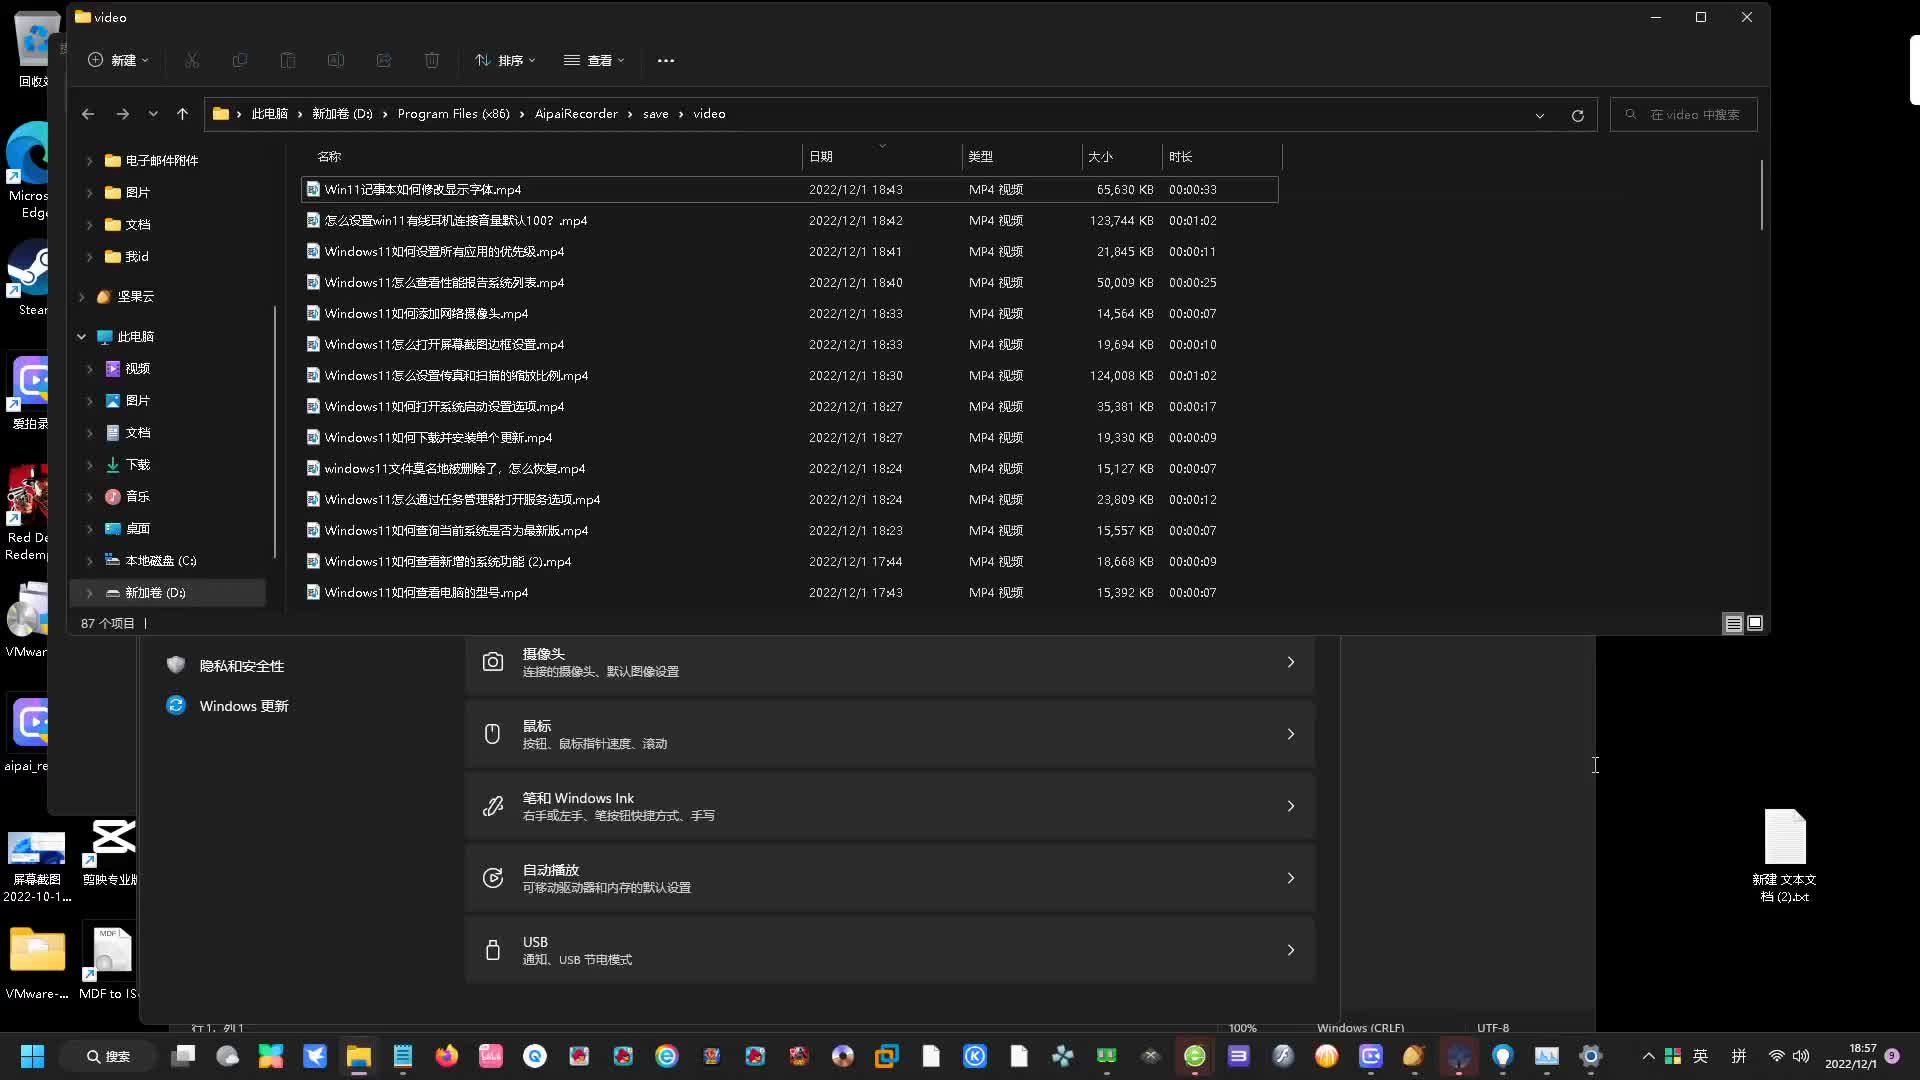Expand the 本地磁盘 (C:) tree node
This screenshot has width=1920, height=1080.
coord(89,561)
